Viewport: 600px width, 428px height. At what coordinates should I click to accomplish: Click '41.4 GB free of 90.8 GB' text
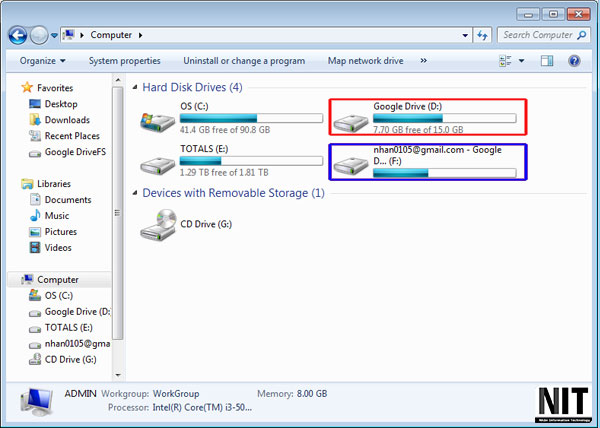(x=225, y=130)
